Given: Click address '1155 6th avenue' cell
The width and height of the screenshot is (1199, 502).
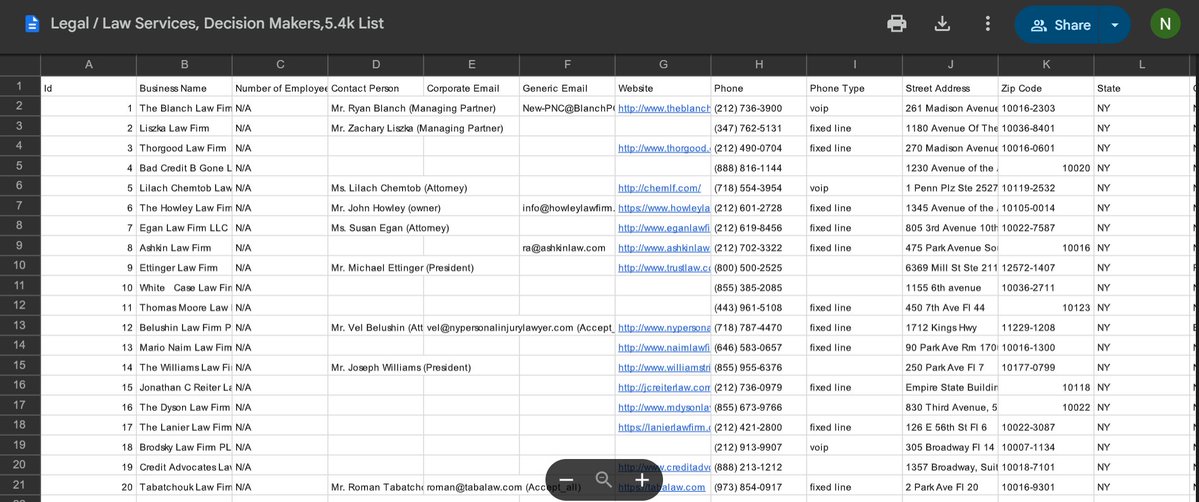Looking at the screenshot, I should pos(950,288).
